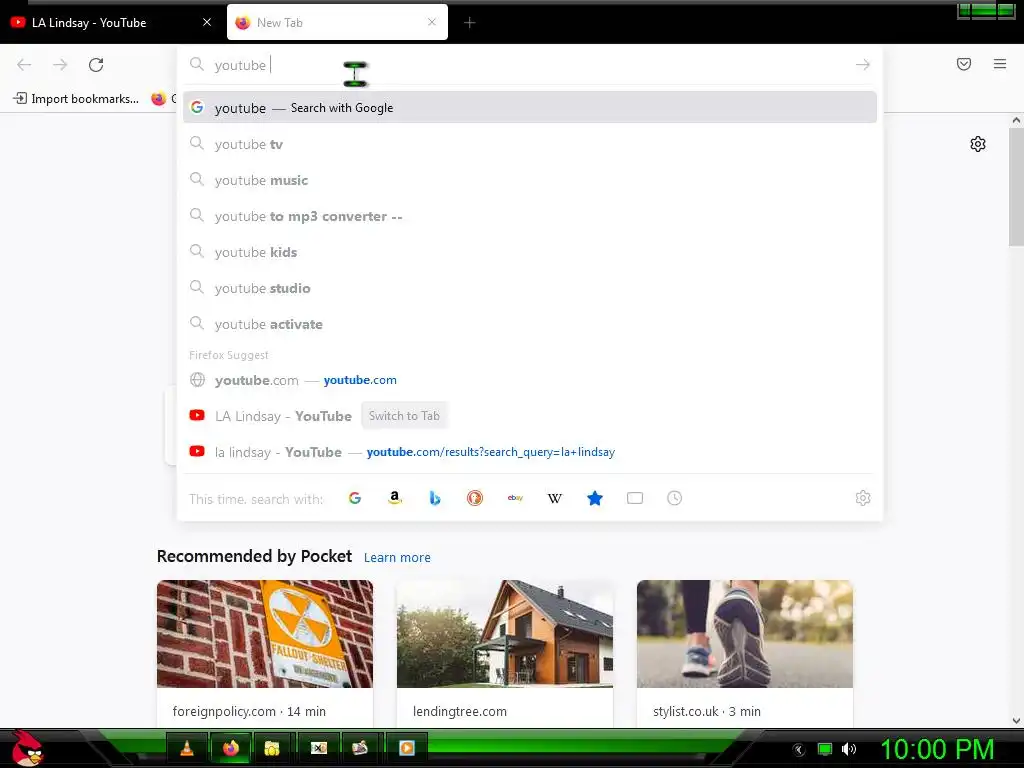
Task: Search this time with Amazon icon
Action: (394, 498)
